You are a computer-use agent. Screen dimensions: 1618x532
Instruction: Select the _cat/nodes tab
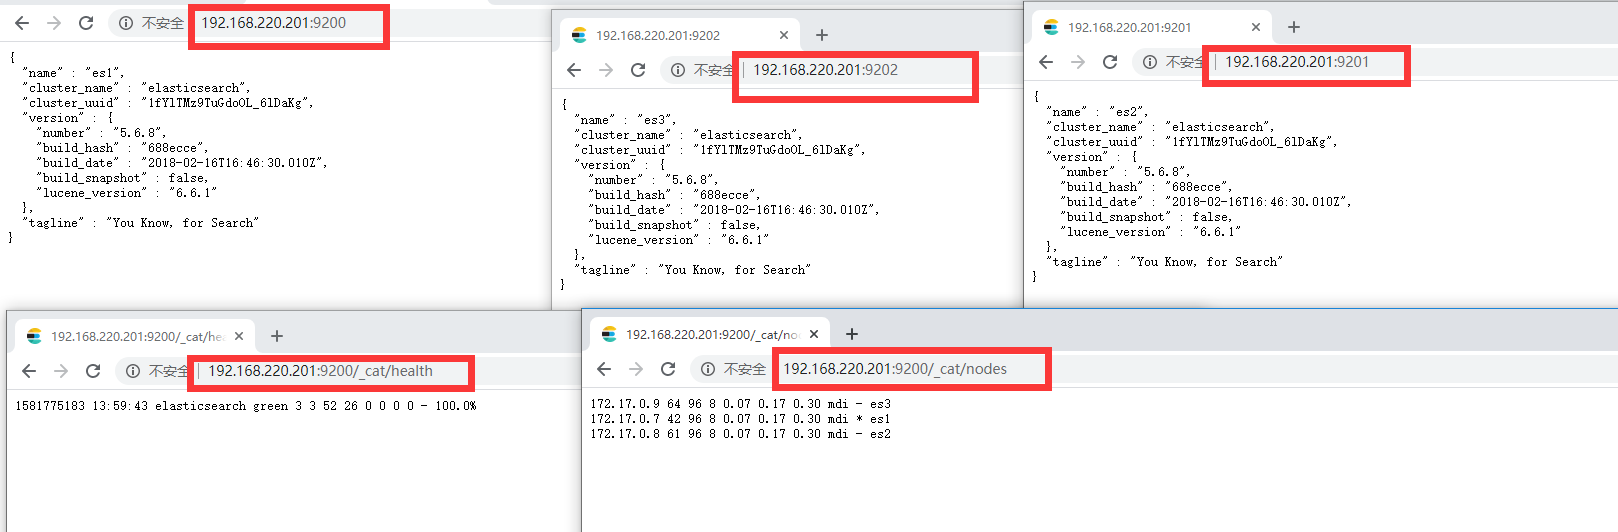tap(712, 335)
